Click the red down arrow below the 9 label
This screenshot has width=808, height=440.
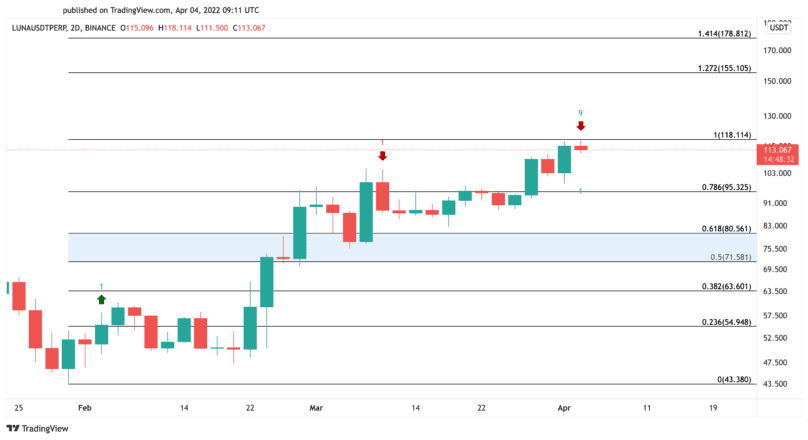click(581, 126)
